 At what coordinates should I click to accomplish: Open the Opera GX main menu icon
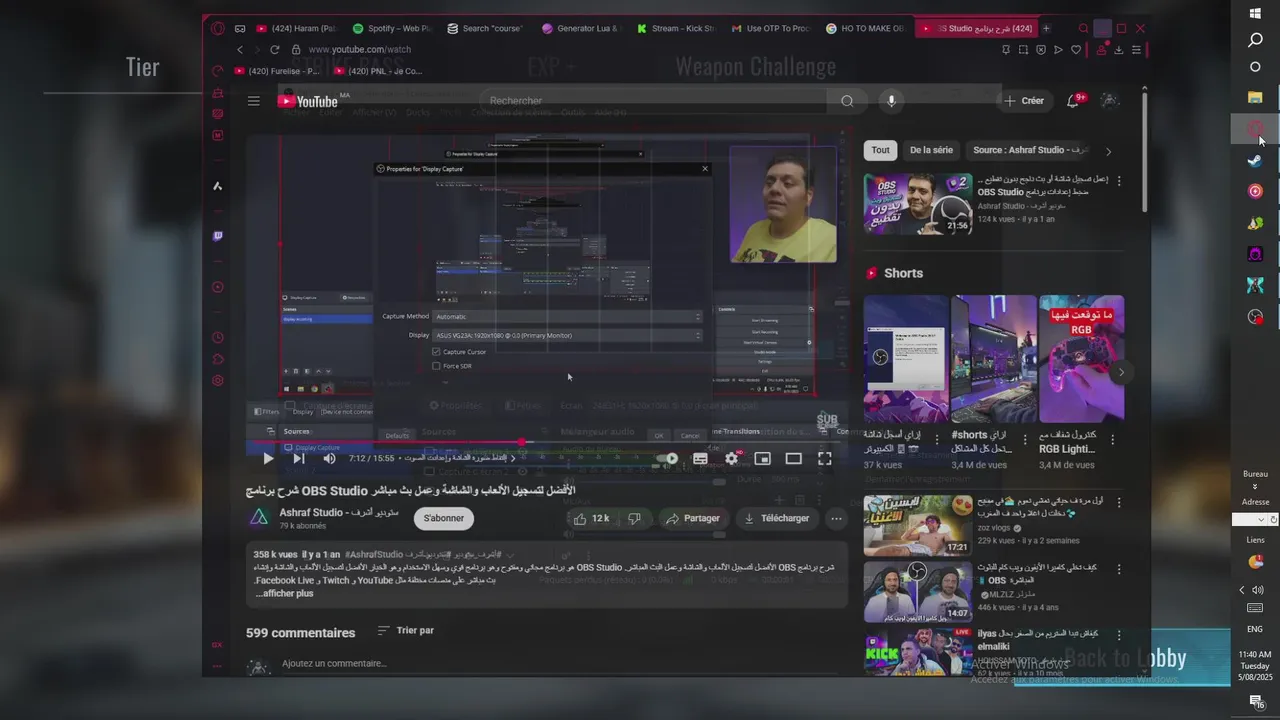218,28
